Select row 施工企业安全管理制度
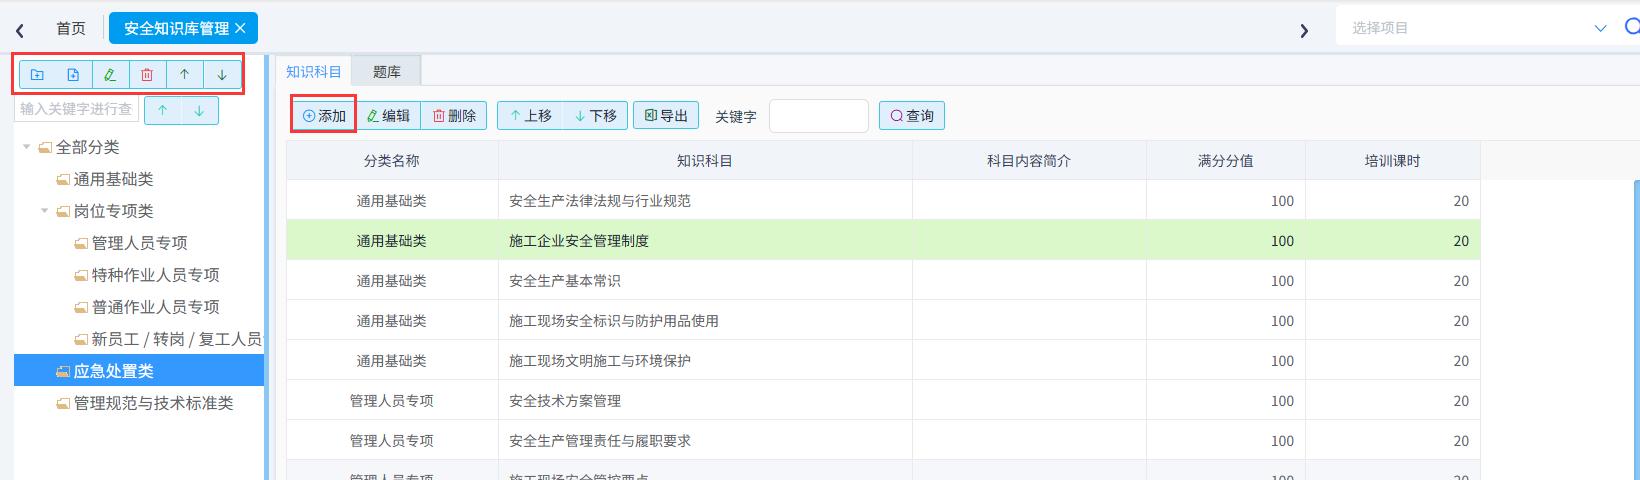Viewport: 1640px width, 480px height. pyautogui.click(x=883, y=241)
